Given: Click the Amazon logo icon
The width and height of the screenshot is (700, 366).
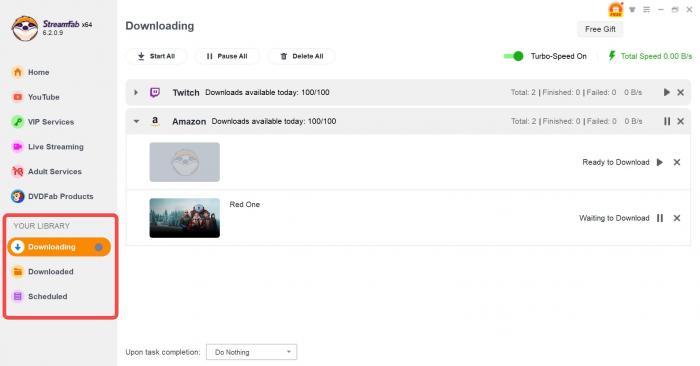Looking at the screenshot, I should click(x=155, y=121).
